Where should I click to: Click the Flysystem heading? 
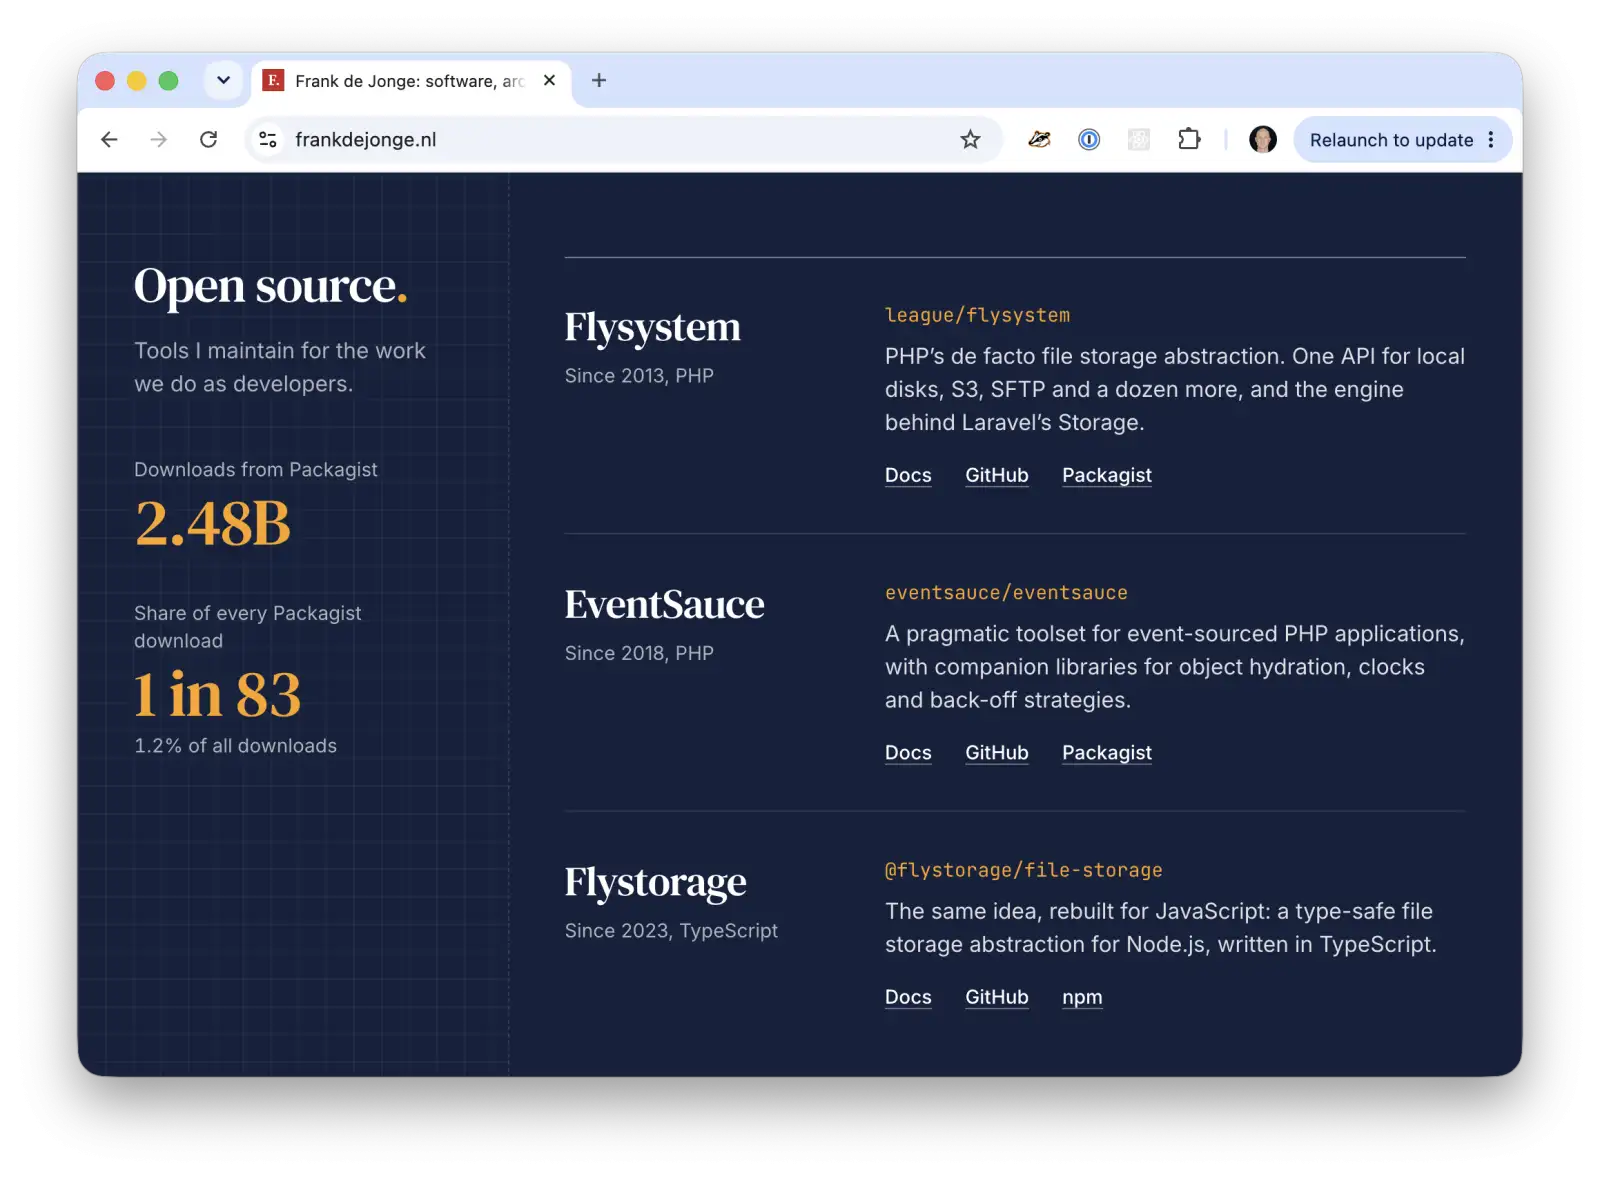pyautogui.click(x=652, y=328)
